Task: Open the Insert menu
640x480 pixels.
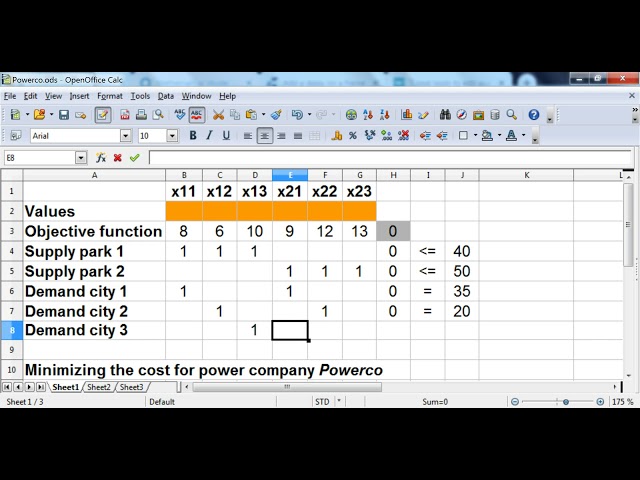Action: pos(79,96)
